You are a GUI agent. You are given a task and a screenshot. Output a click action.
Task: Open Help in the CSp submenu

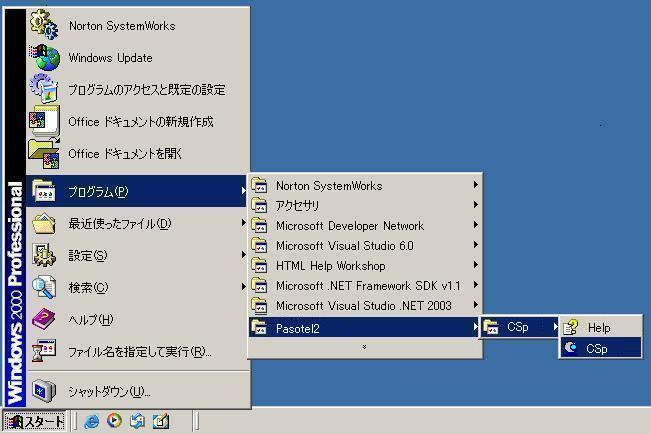(601, 327)
